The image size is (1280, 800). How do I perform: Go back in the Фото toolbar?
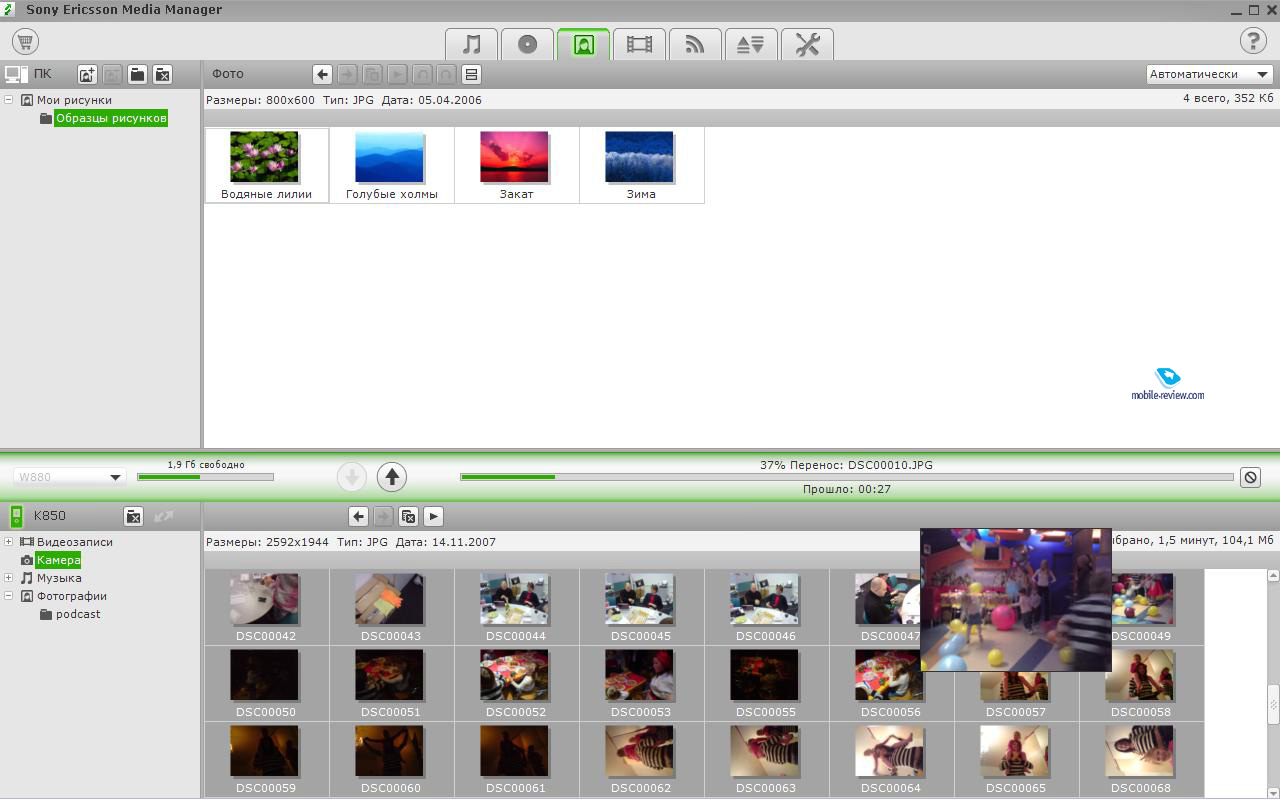tap(322, 74)
